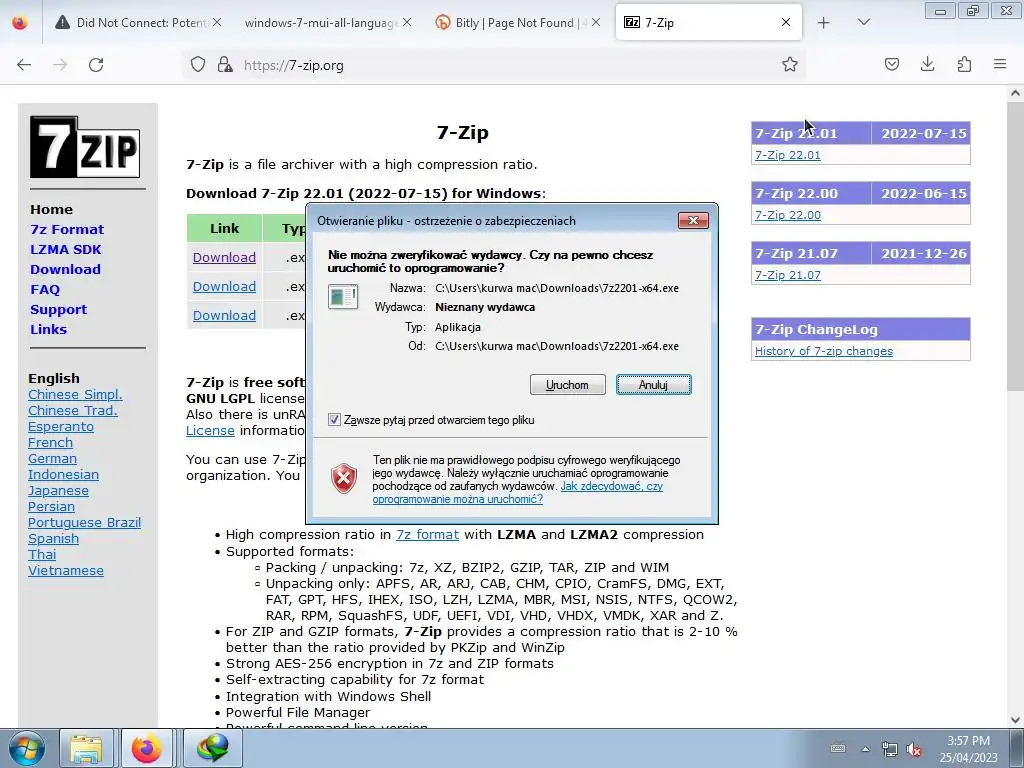Screen dimensions: 1024x768
Task: Bookmark page with the star icon
Action: coord(790,64)
